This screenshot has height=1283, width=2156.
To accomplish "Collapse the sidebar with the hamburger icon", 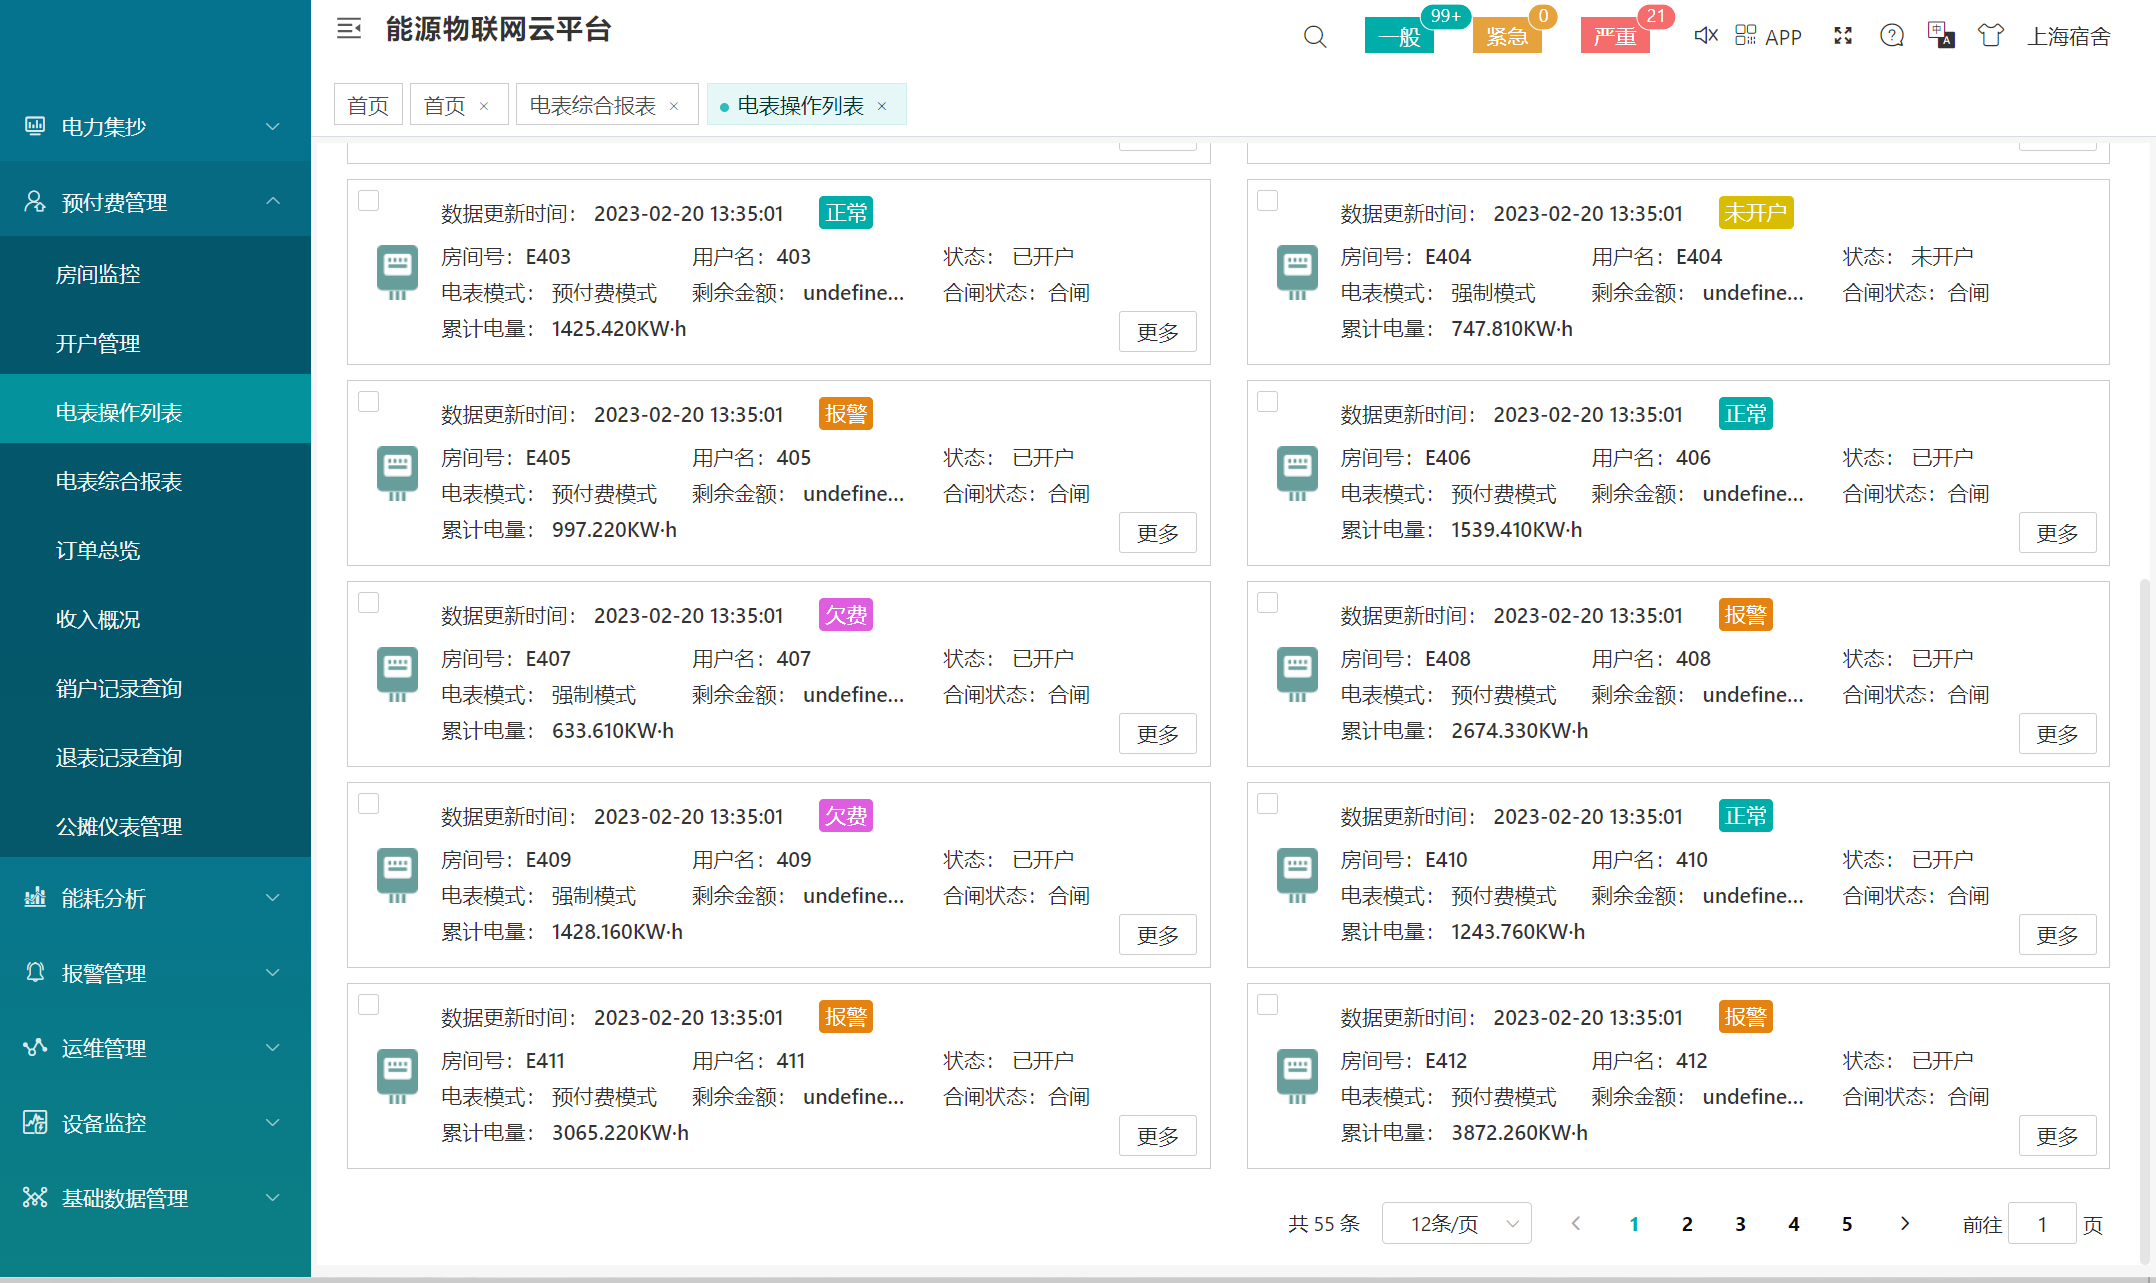I will [x=349, y=29].
